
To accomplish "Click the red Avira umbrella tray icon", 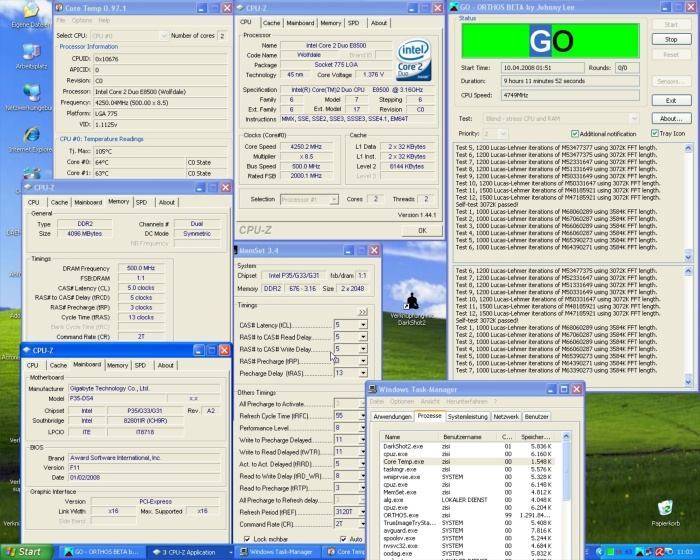I will tap(659, 552).
